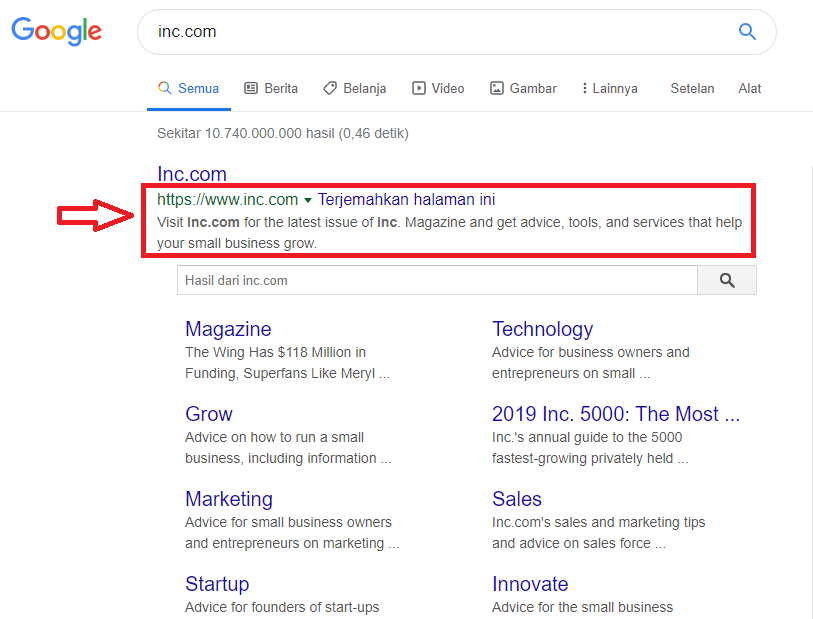Click the site search magnifier beside 'Hasil dari inc.com'
813x619 pixels.
725,280
